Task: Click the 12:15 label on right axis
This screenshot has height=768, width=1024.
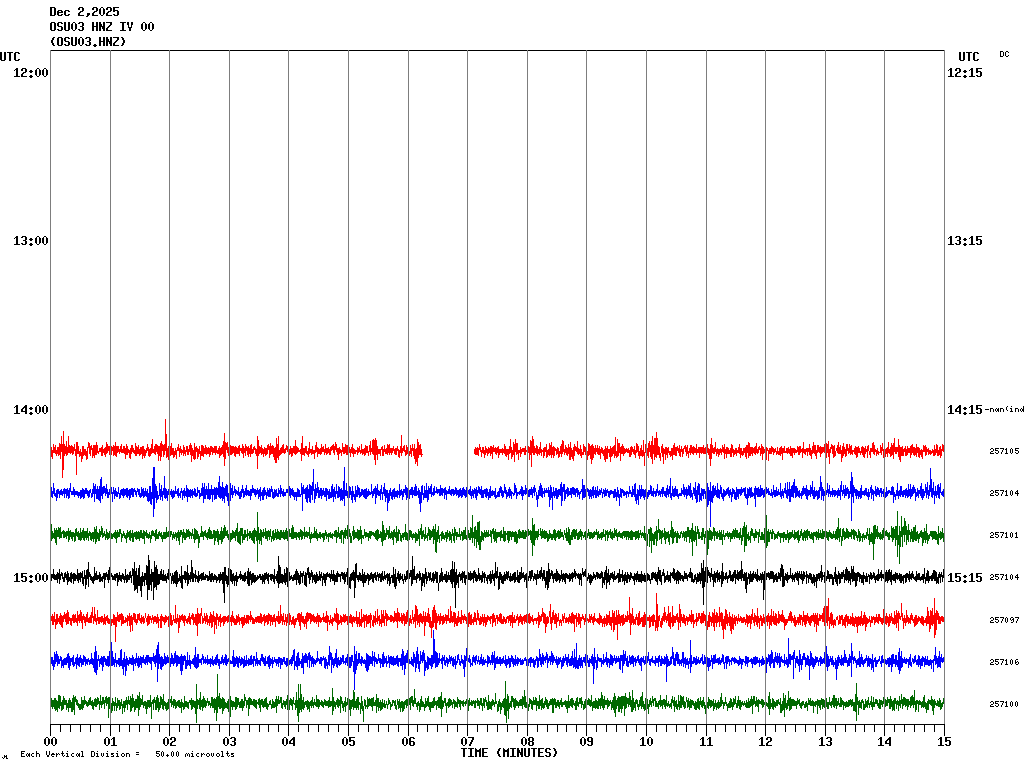Action: [964, 73]
